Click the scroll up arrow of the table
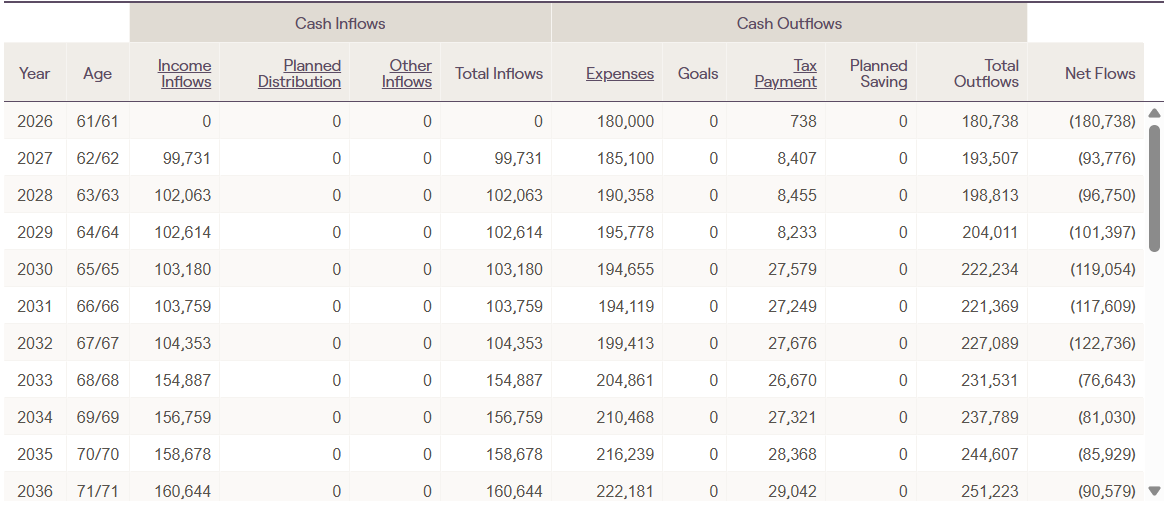 [1155, 112]
